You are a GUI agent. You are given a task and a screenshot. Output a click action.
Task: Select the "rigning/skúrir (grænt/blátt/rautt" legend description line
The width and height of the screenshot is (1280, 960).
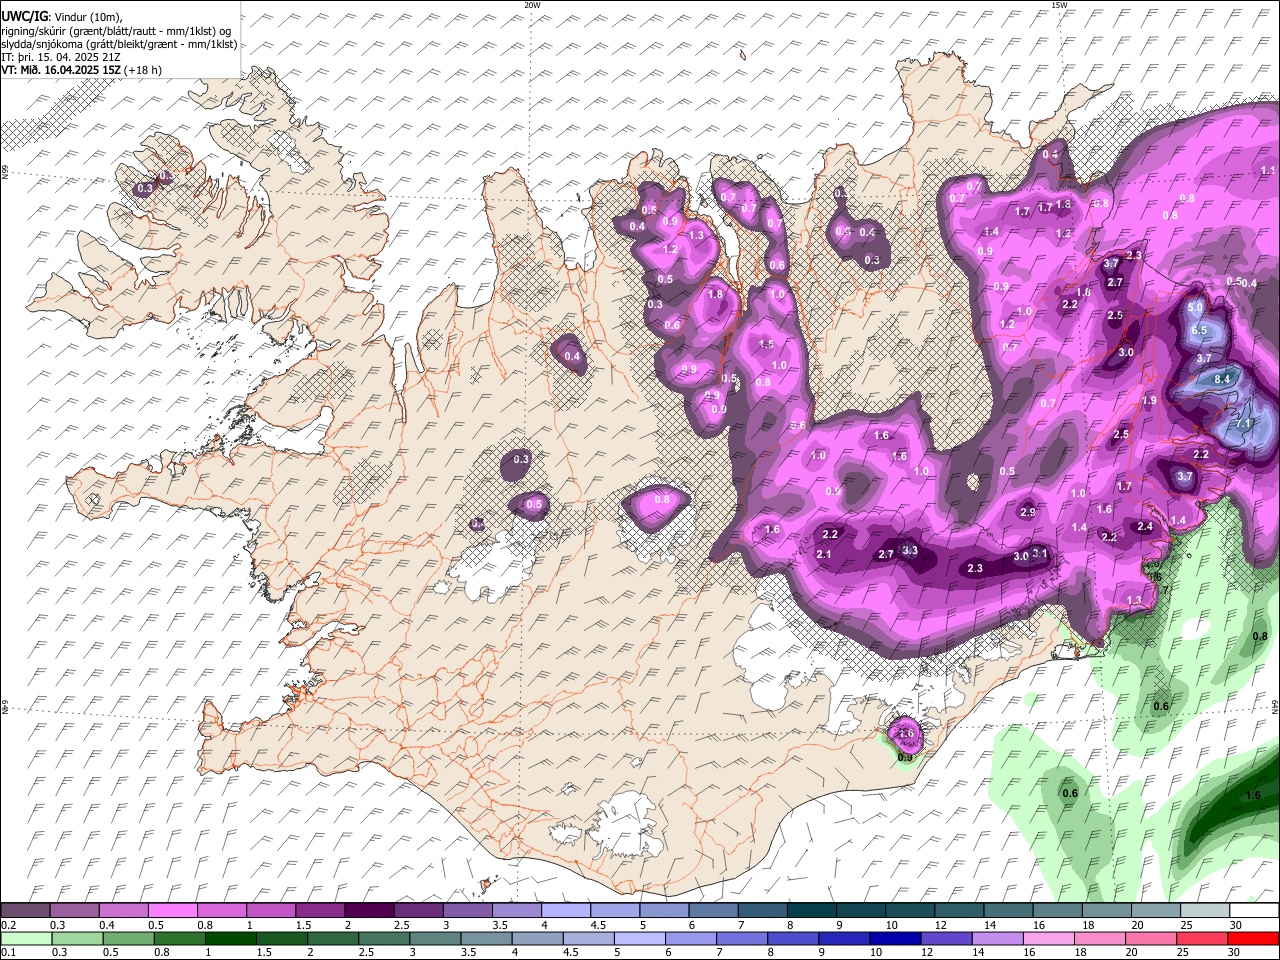[x=115, y=30]
